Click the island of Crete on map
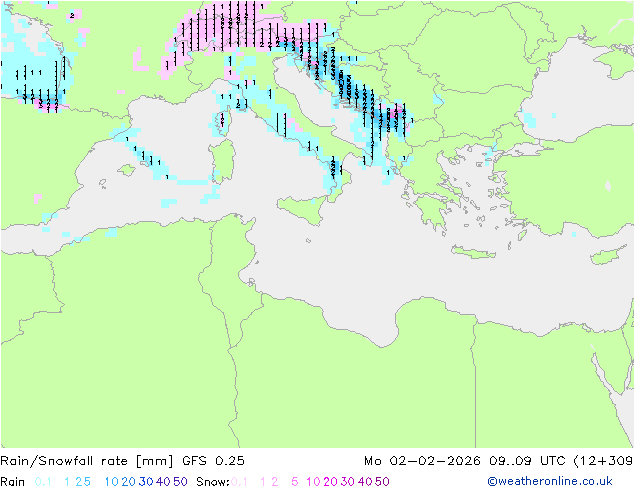 pyautogui.click(x=473, y=252)
